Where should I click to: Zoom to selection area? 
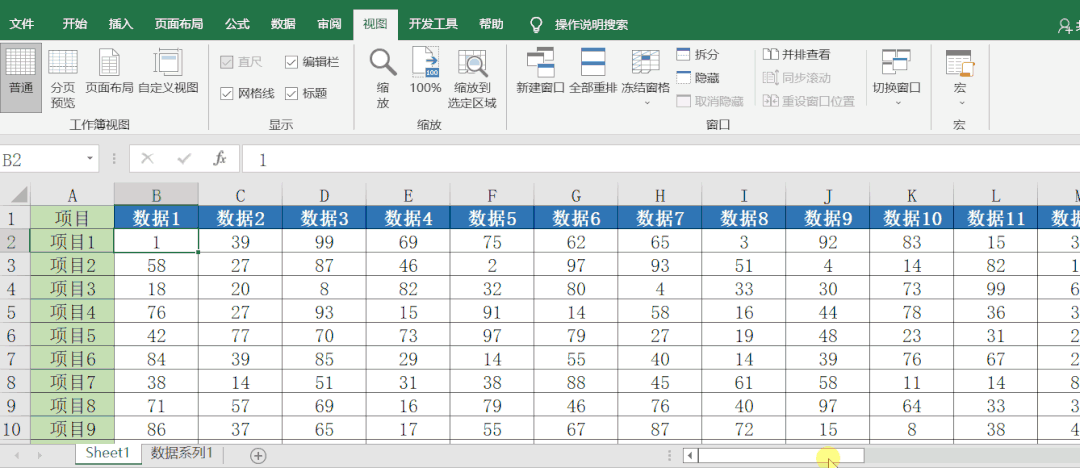tap(472, 77)
